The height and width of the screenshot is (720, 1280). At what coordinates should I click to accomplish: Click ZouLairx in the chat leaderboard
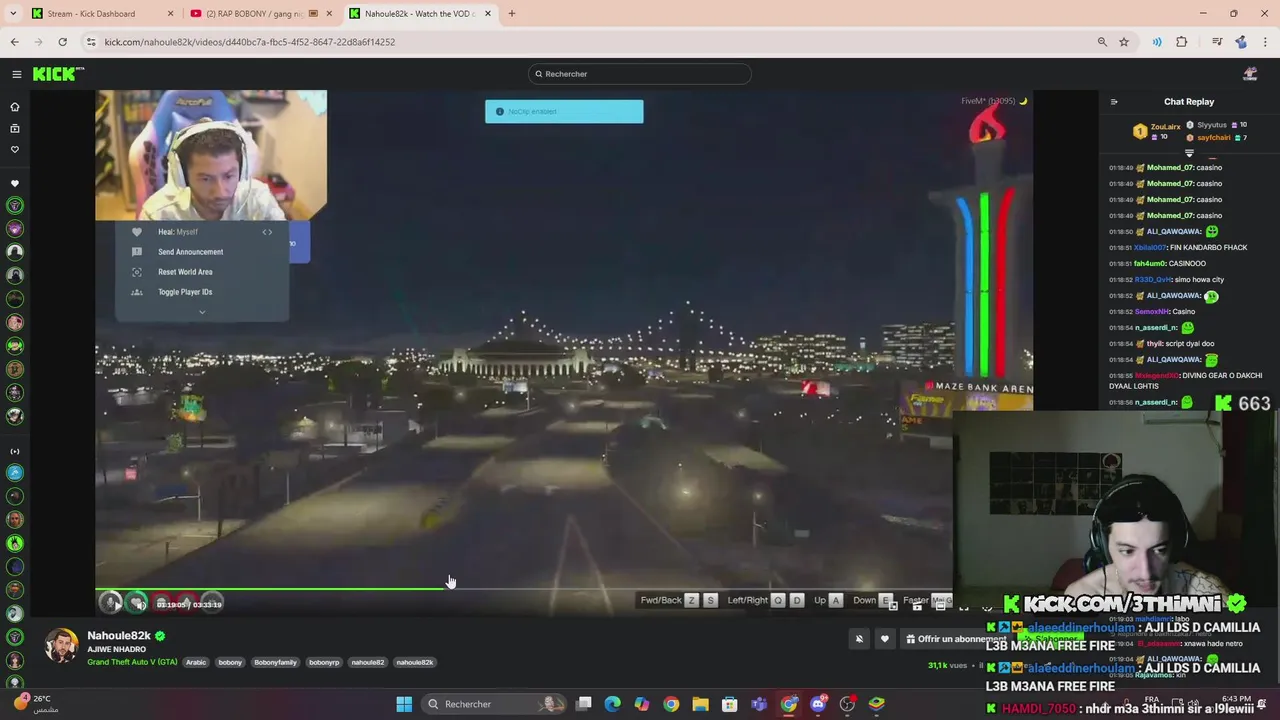[x=1165, y=127]
